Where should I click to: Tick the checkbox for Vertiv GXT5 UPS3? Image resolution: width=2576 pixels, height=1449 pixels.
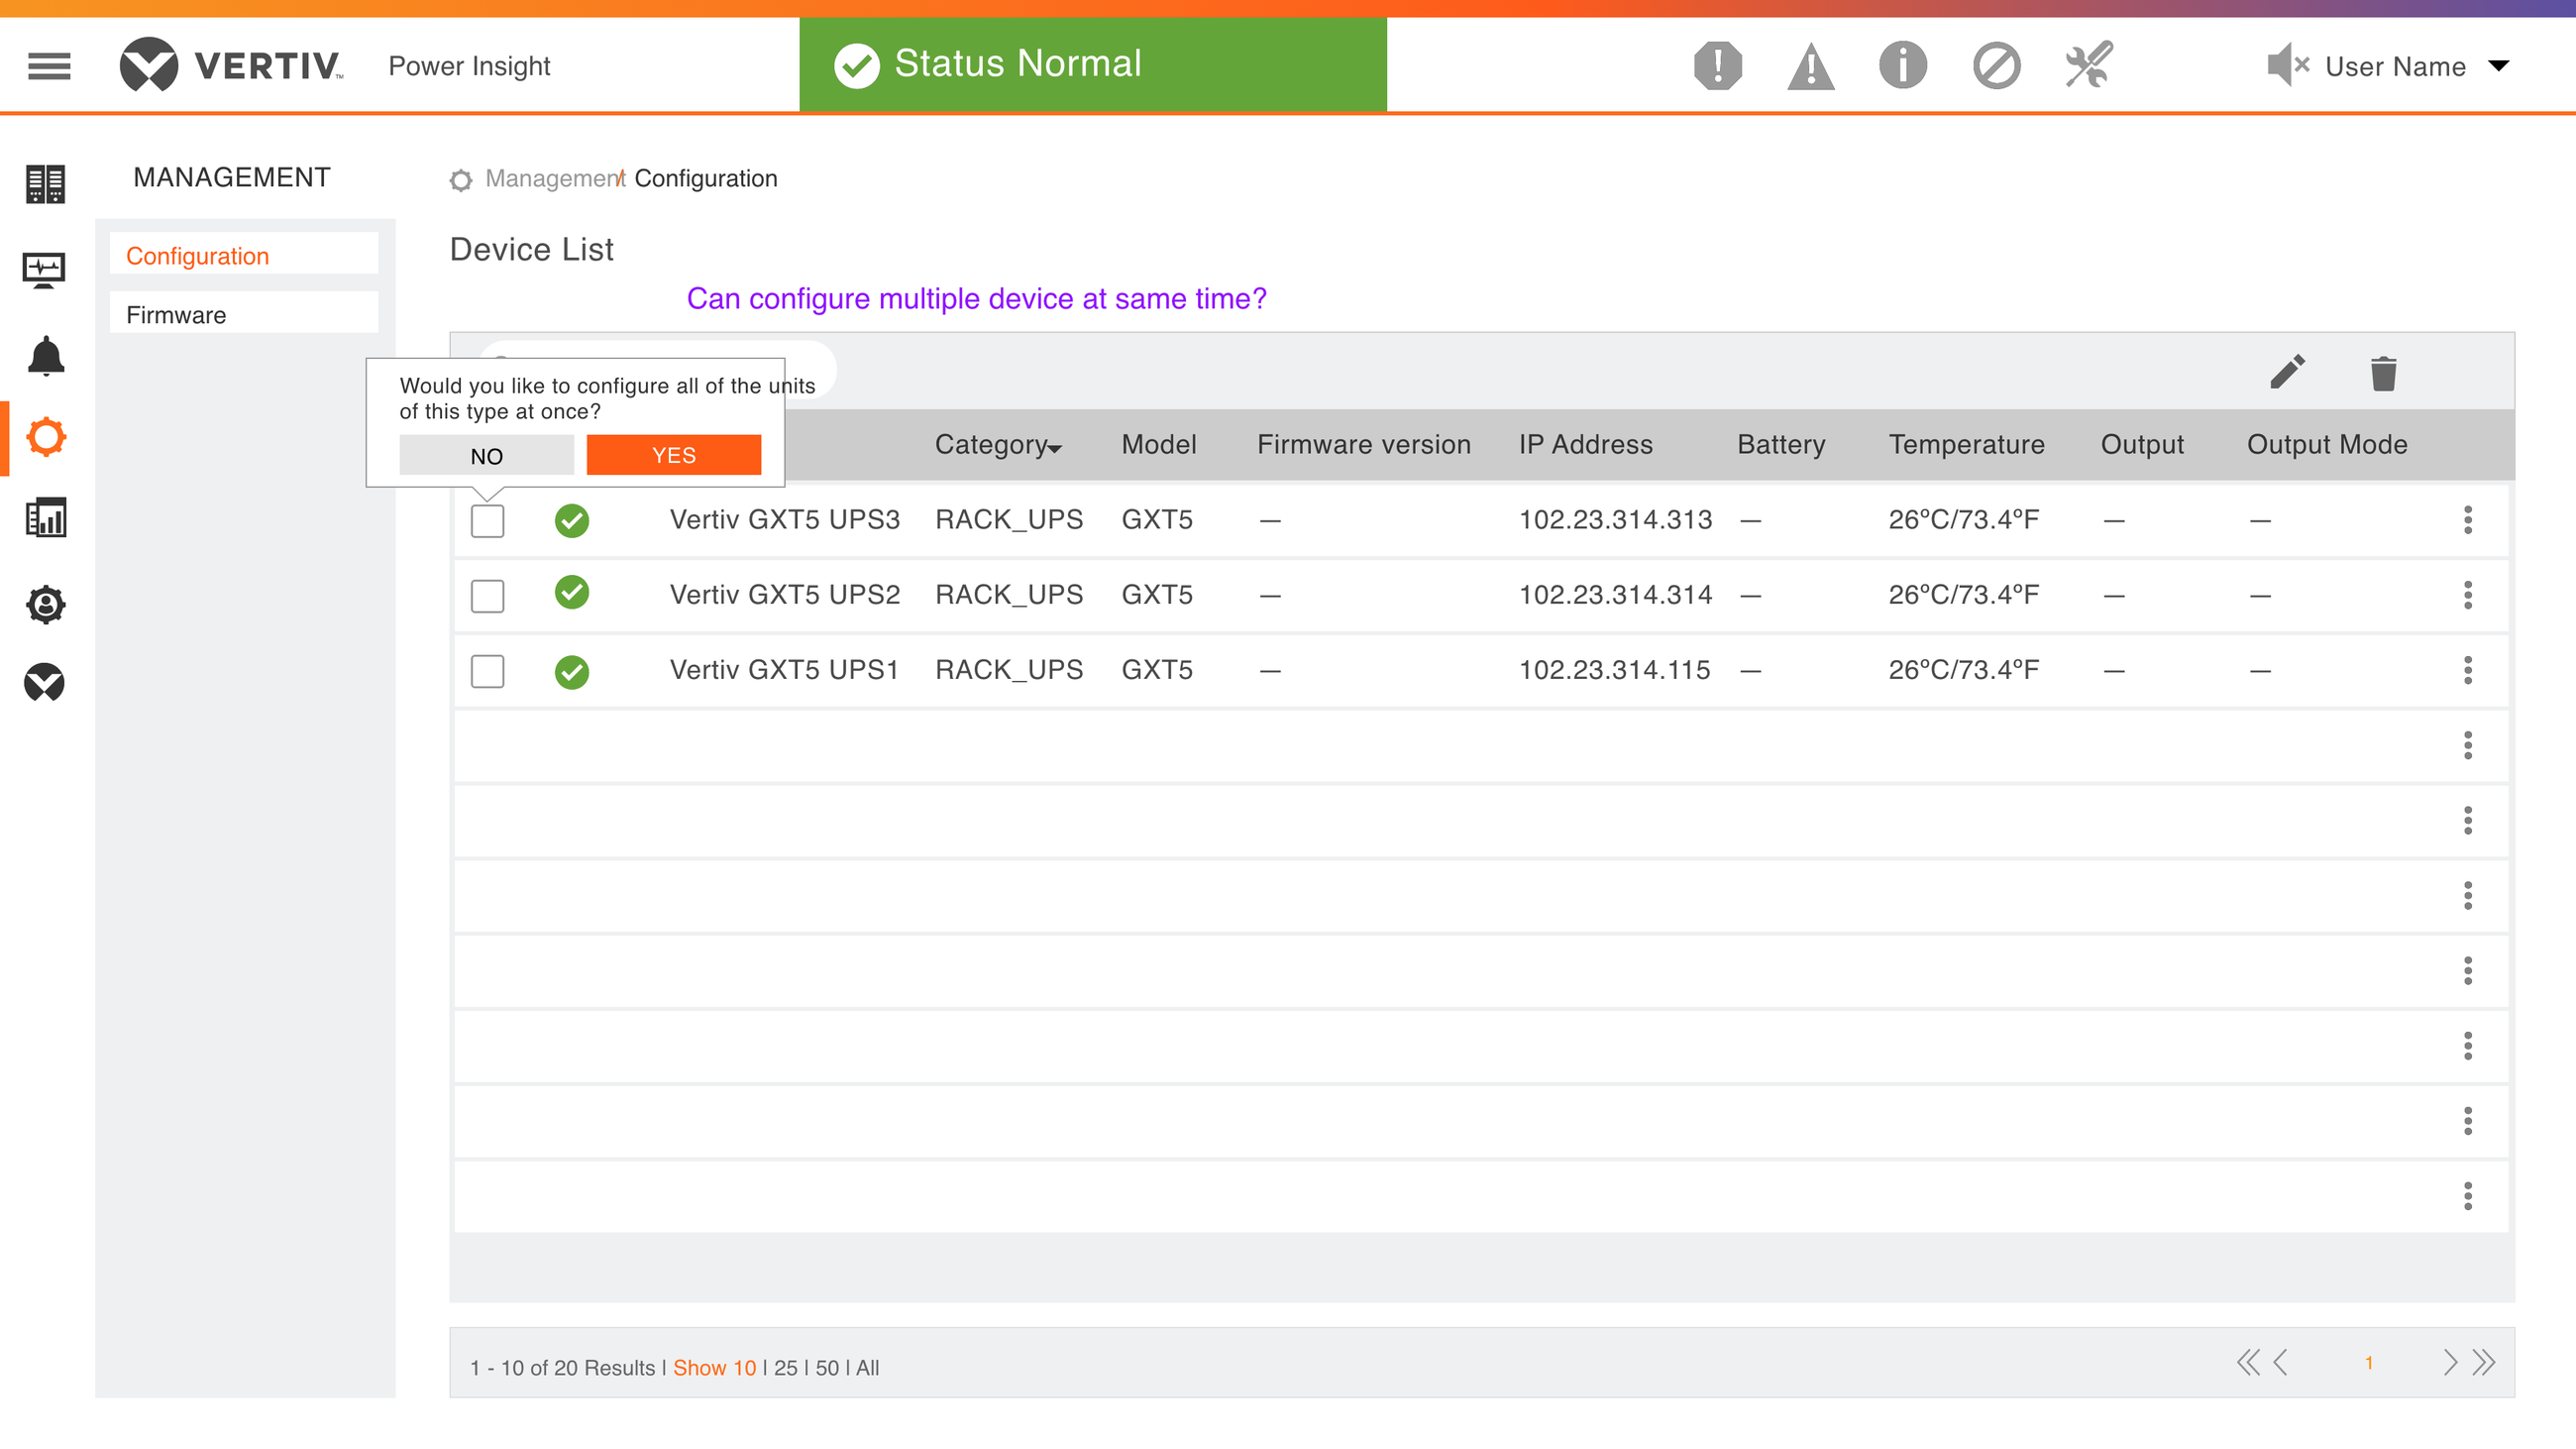(488, 521)
